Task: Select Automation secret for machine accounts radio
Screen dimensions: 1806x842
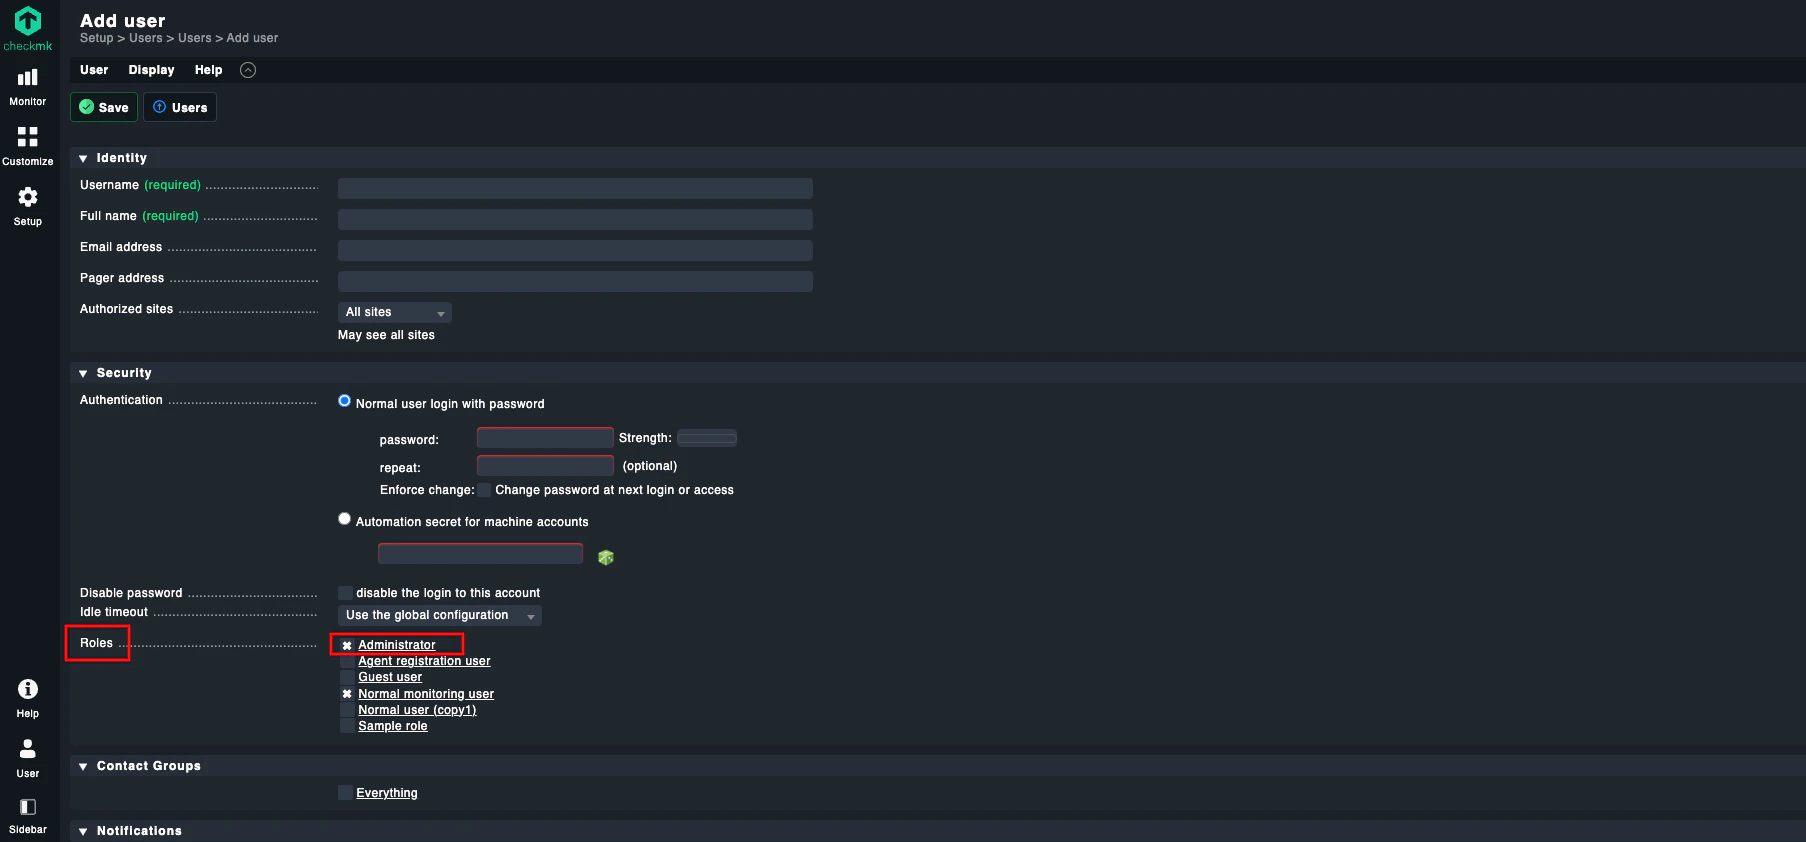Action: (x=344, y=519)
